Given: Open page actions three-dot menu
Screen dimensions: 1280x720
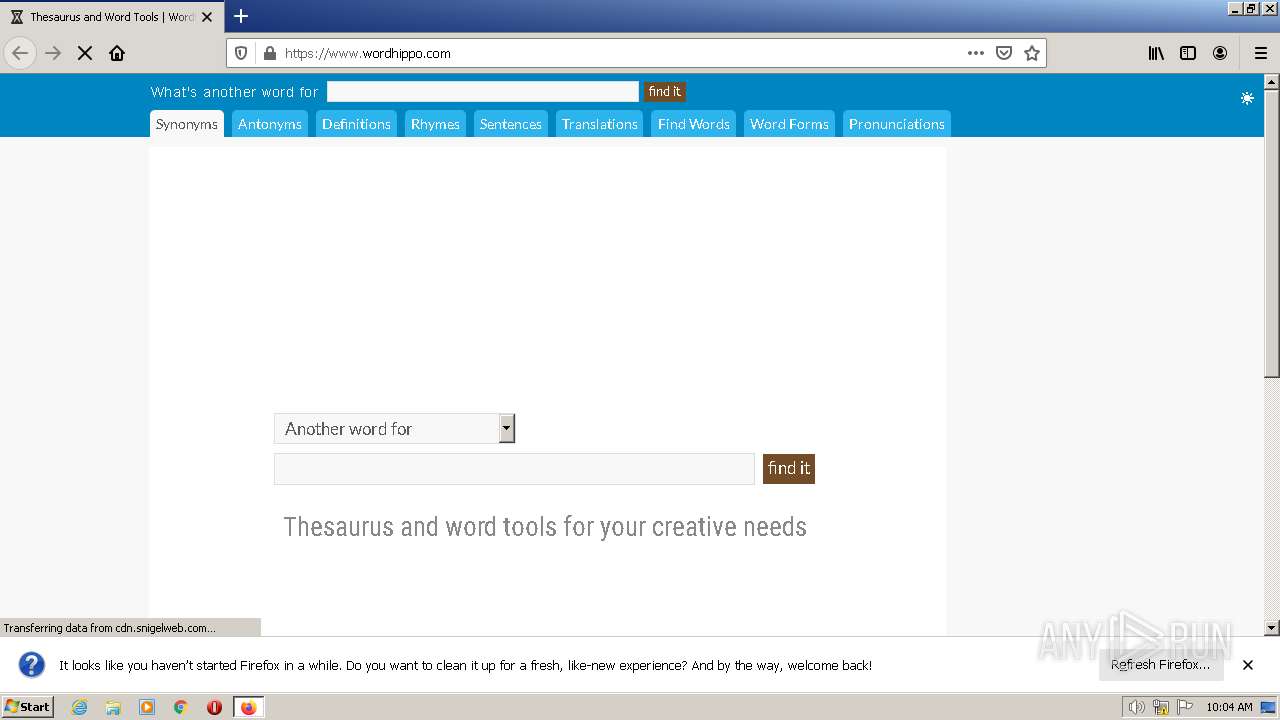Looking at the screenshot, I should 976,53.
